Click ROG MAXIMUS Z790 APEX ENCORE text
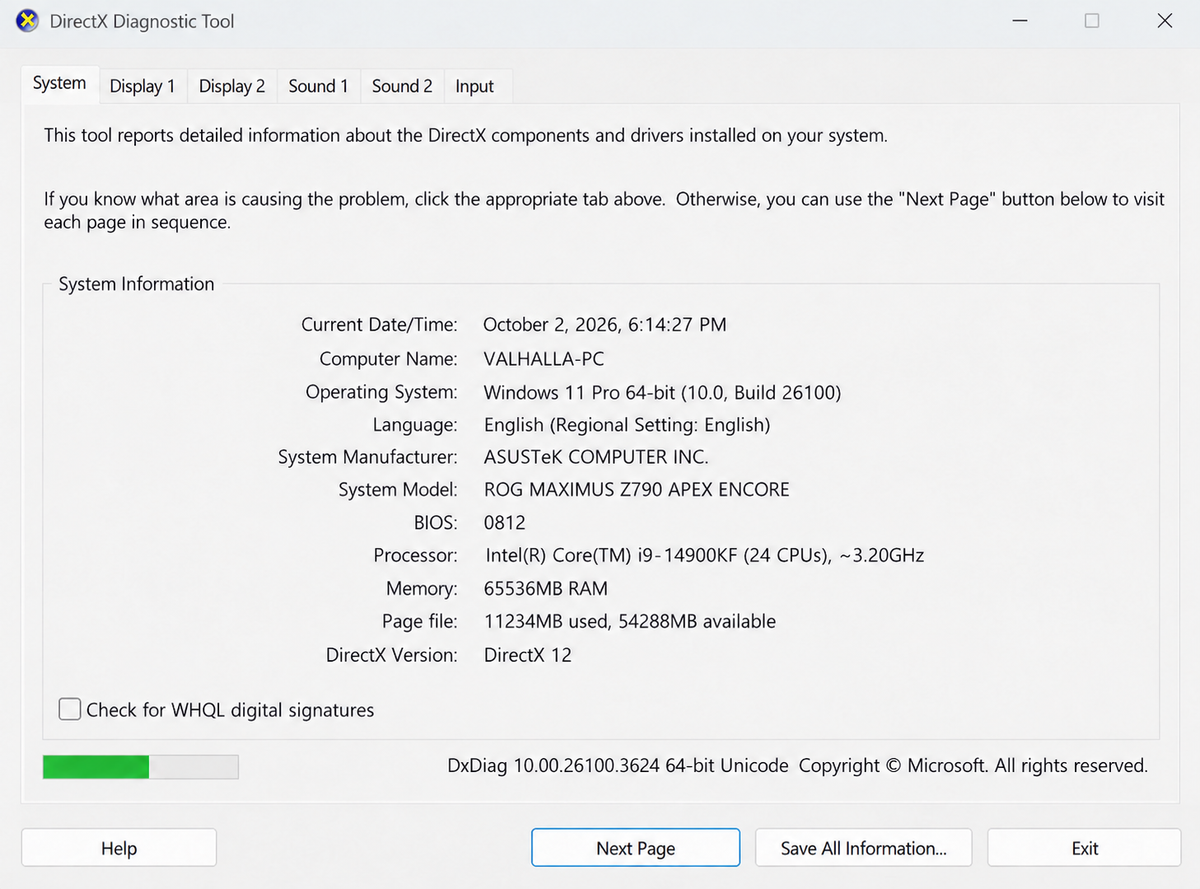 point(637,490)
